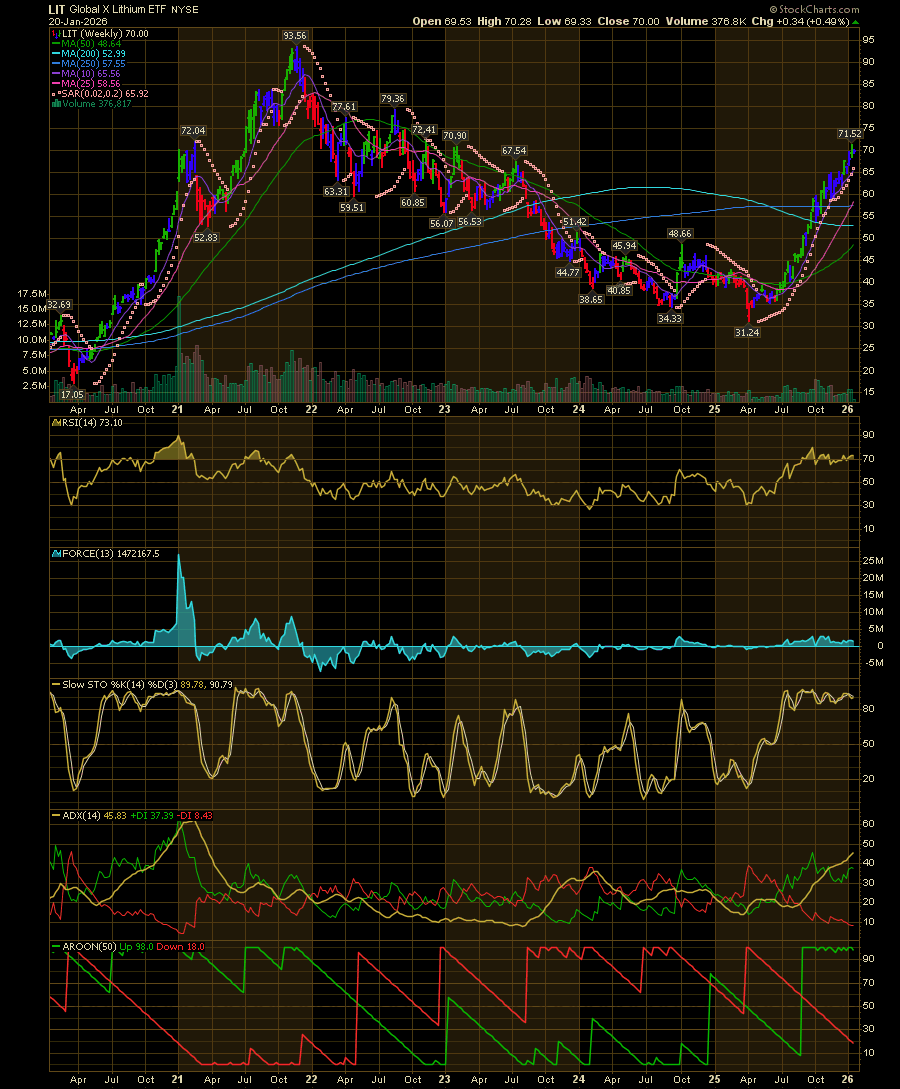
Task: Click the 31.24 low price label
Action: (747, 332)
